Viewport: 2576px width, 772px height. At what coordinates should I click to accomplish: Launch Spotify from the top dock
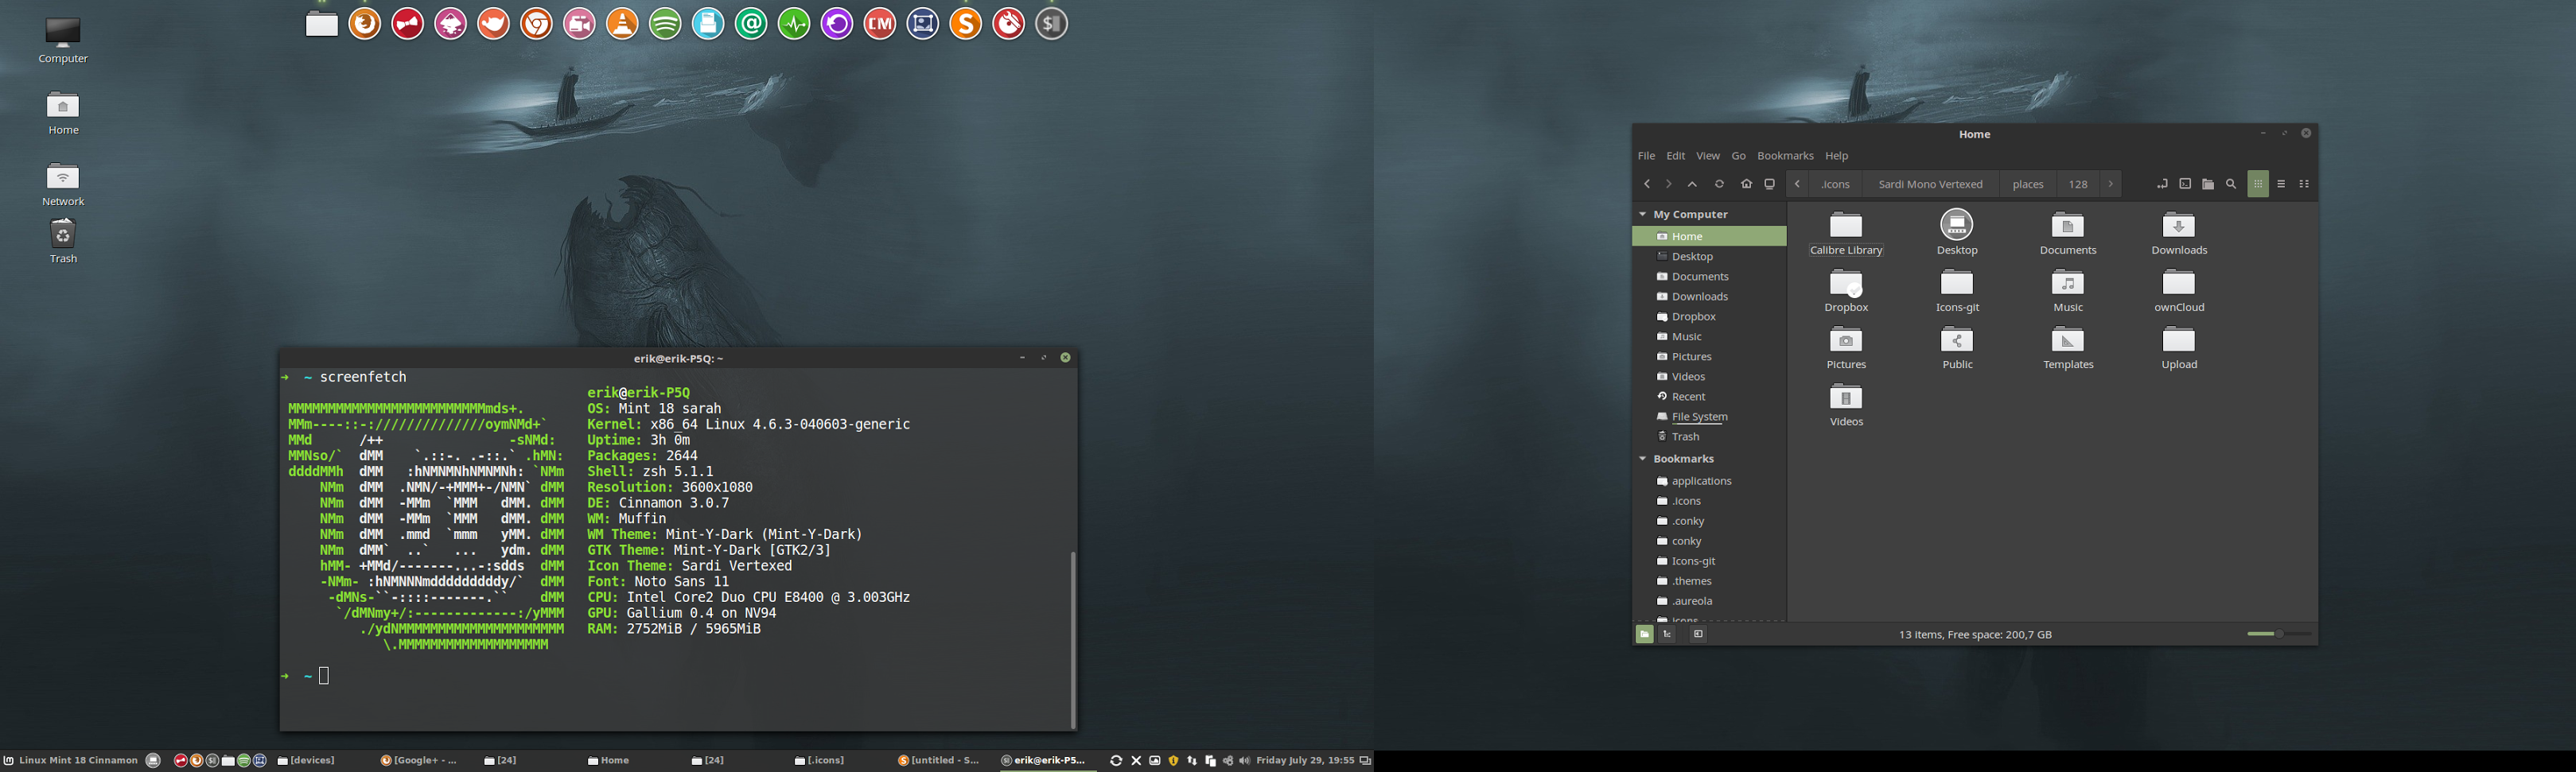(666, 23)
